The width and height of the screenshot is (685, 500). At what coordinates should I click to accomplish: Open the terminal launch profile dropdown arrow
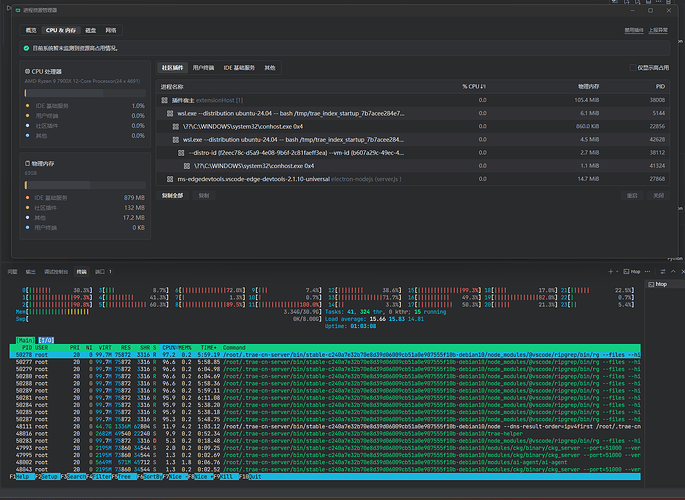[x=617, y=272]
